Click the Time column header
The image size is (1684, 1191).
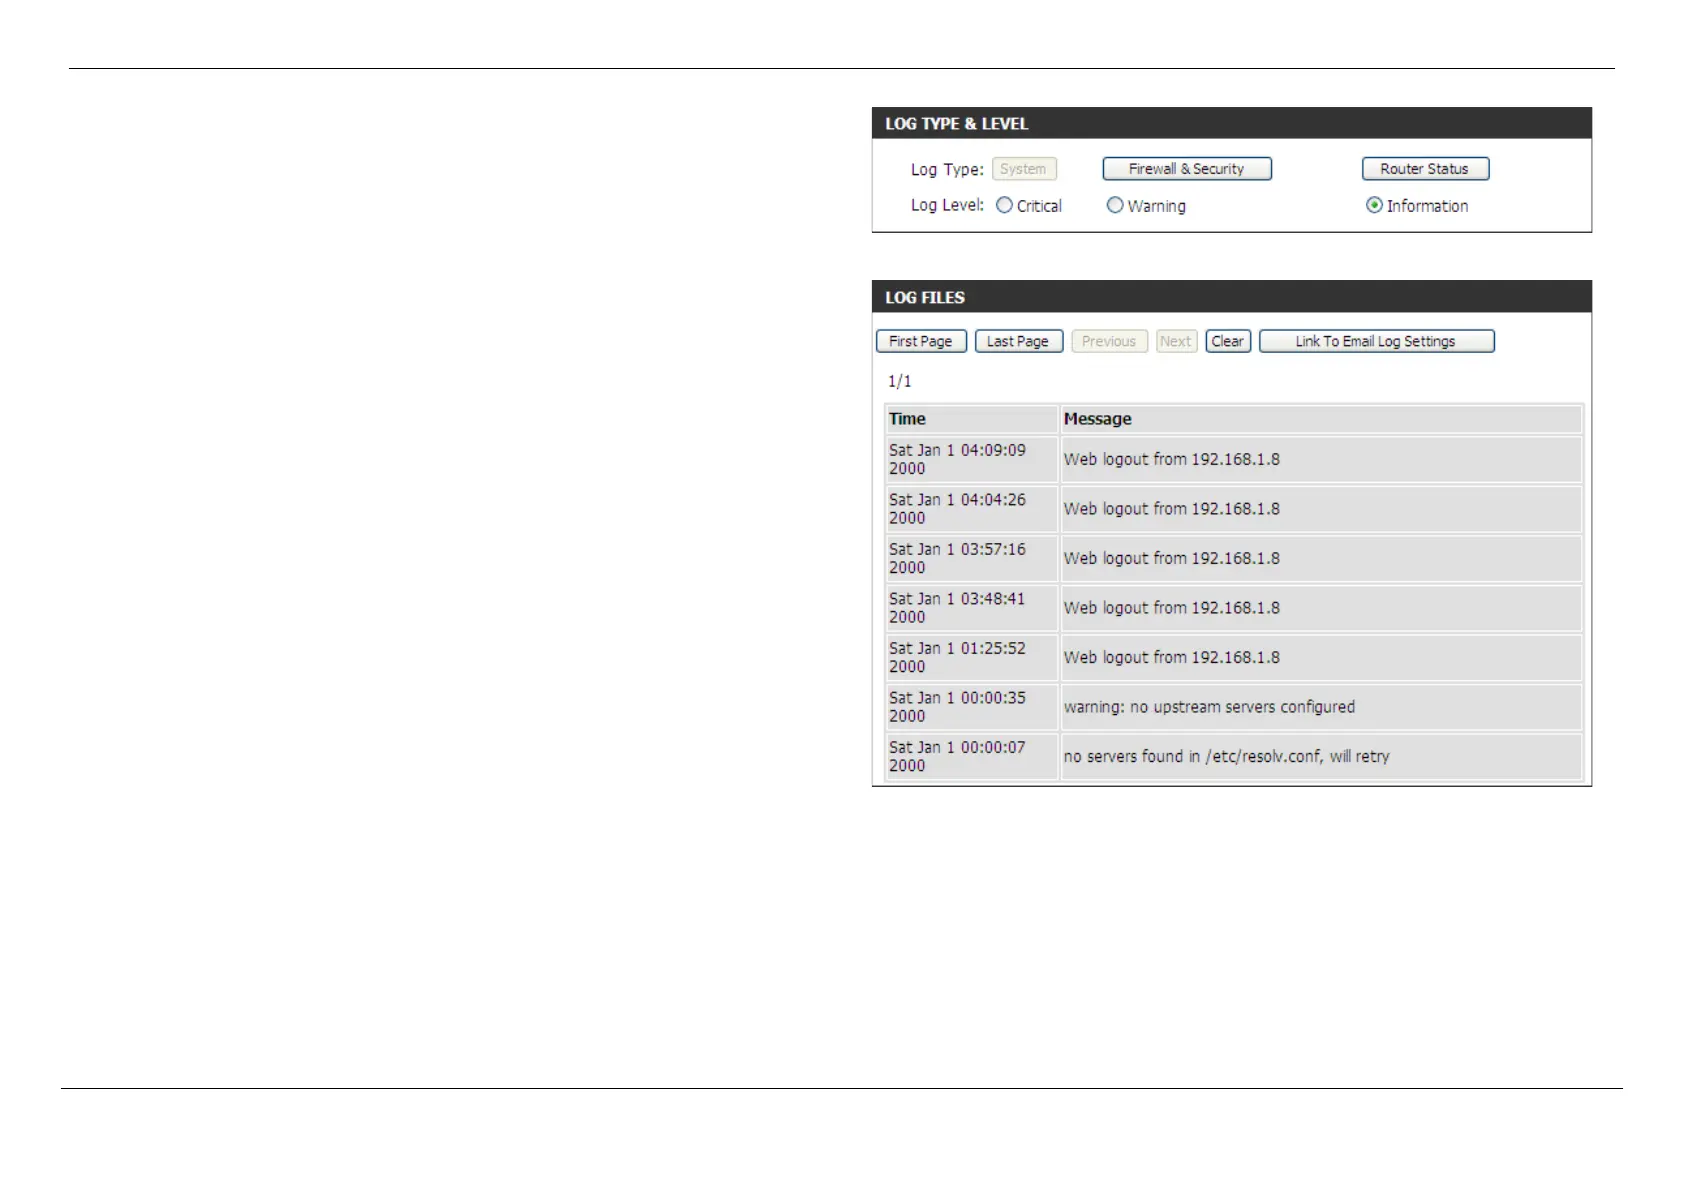pyautogui.click(x=971, y=419)
